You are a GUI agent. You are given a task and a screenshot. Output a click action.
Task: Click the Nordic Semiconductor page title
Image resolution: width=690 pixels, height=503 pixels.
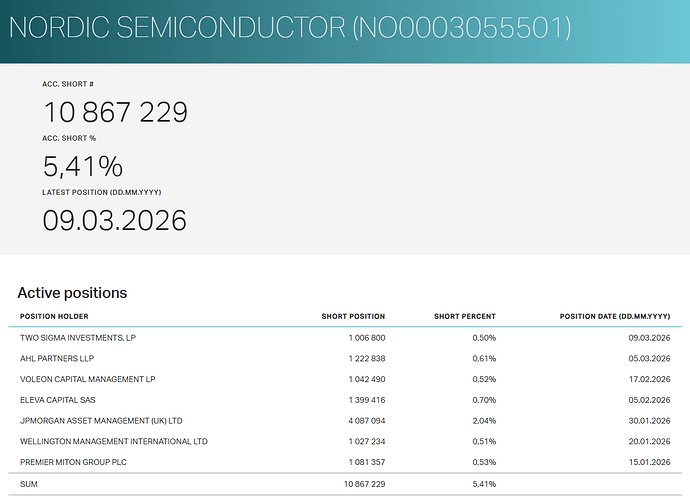pyautogui.click(x=290, y=27)
